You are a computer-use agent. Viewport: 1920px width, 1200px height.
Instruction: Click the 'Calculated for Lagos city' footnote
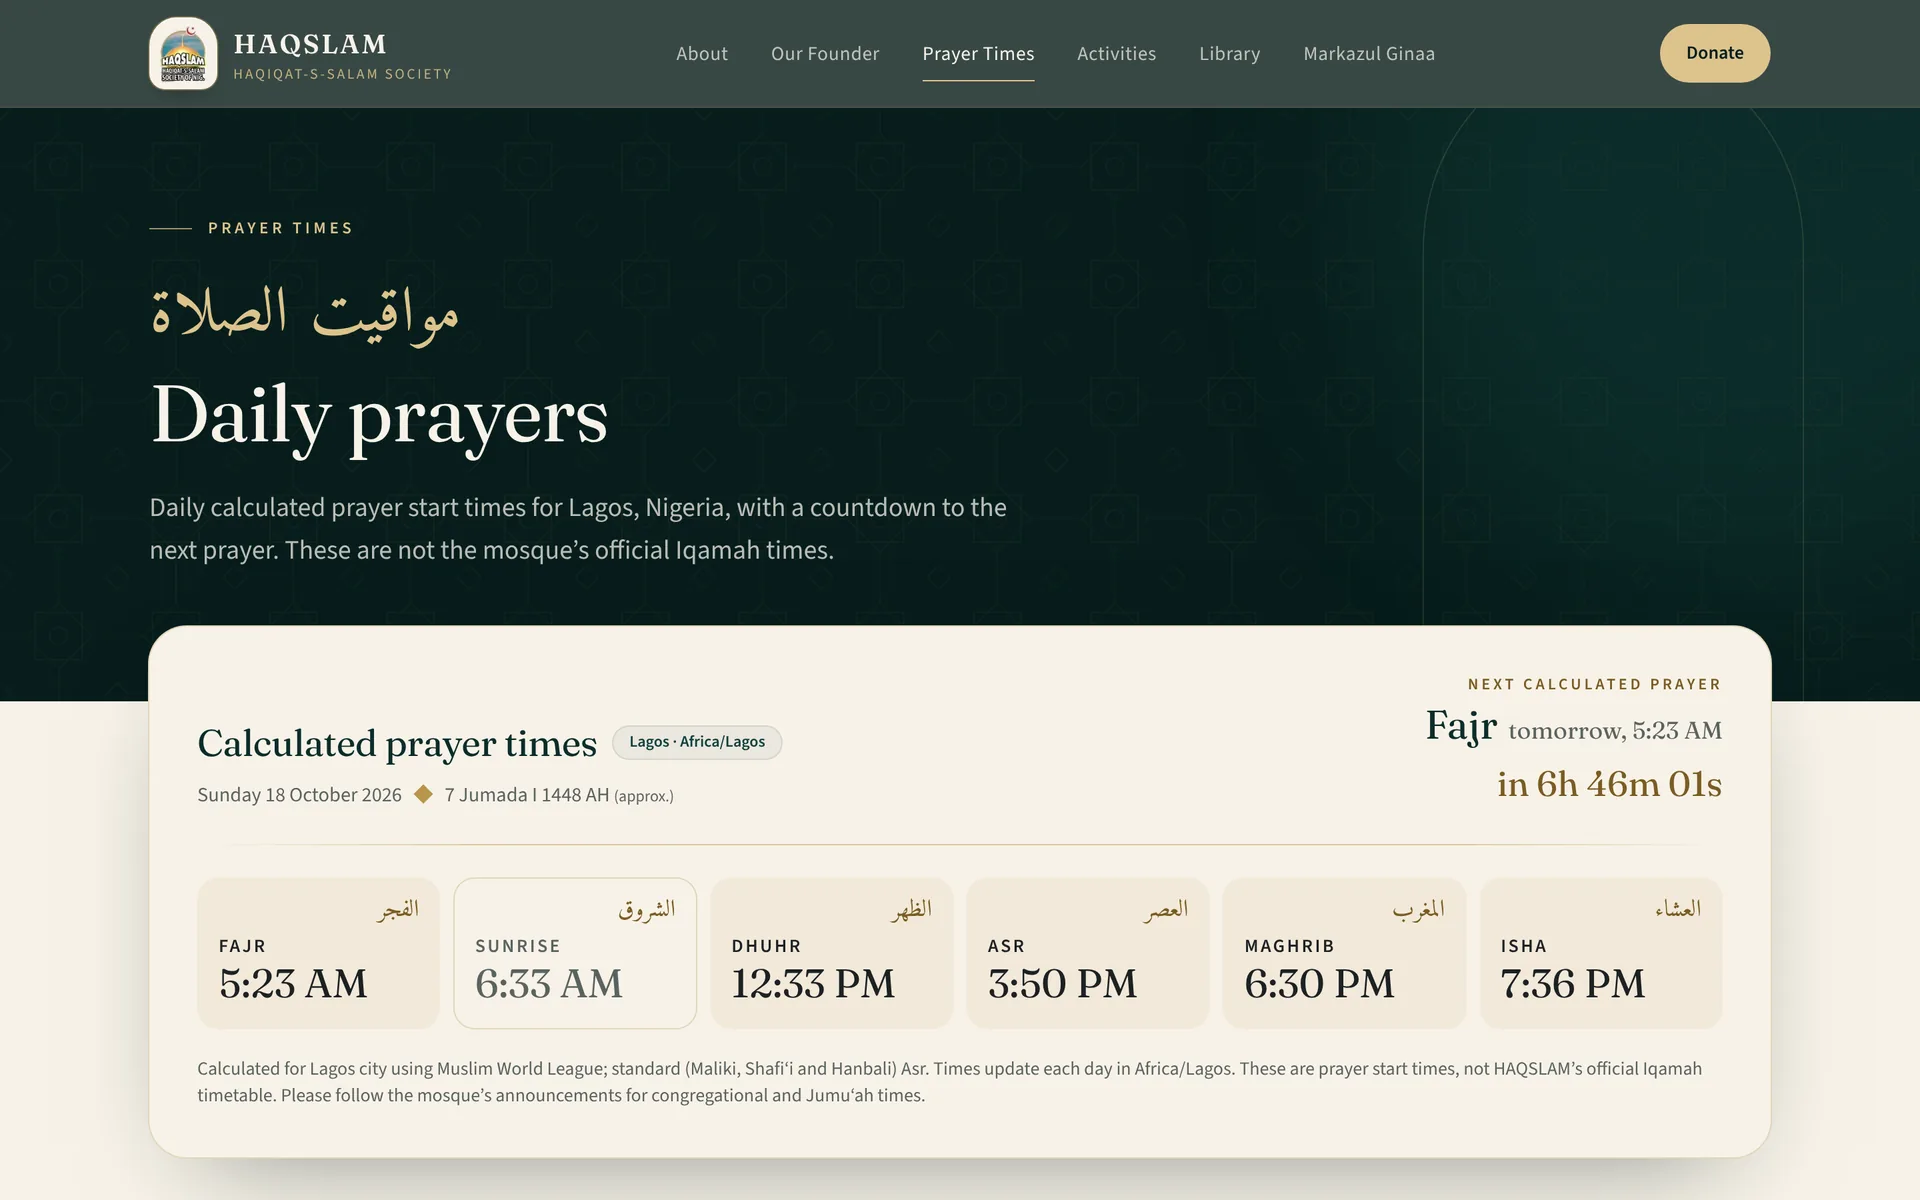[949, 1082]
